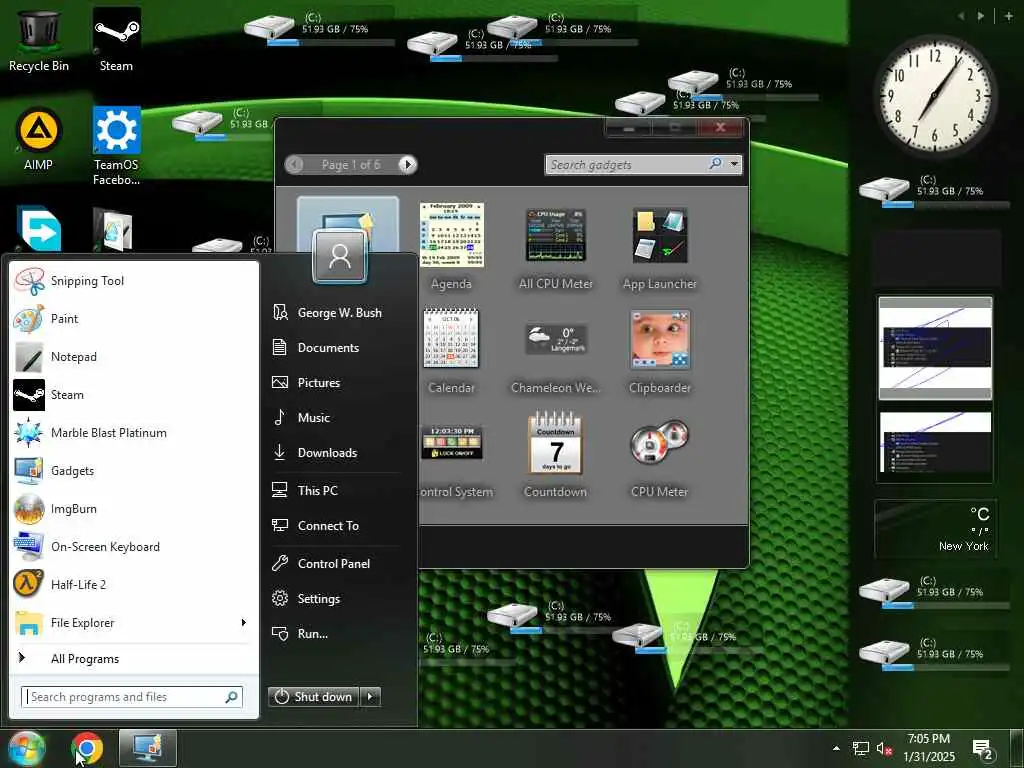Click the lower slideshow thumbnail in sidebar
This screenshot has height=768, width=1024.
pos(935,442)
